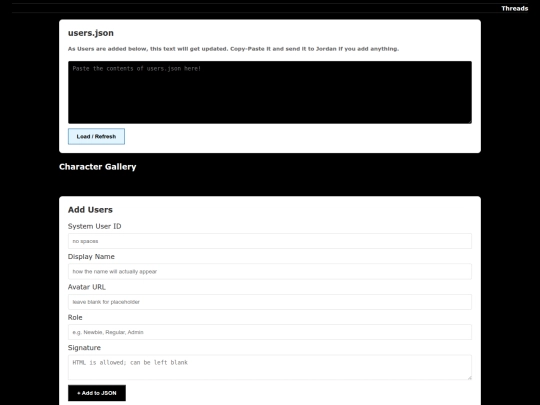Grab the Signature textarea resize handle

pos(469,377)
